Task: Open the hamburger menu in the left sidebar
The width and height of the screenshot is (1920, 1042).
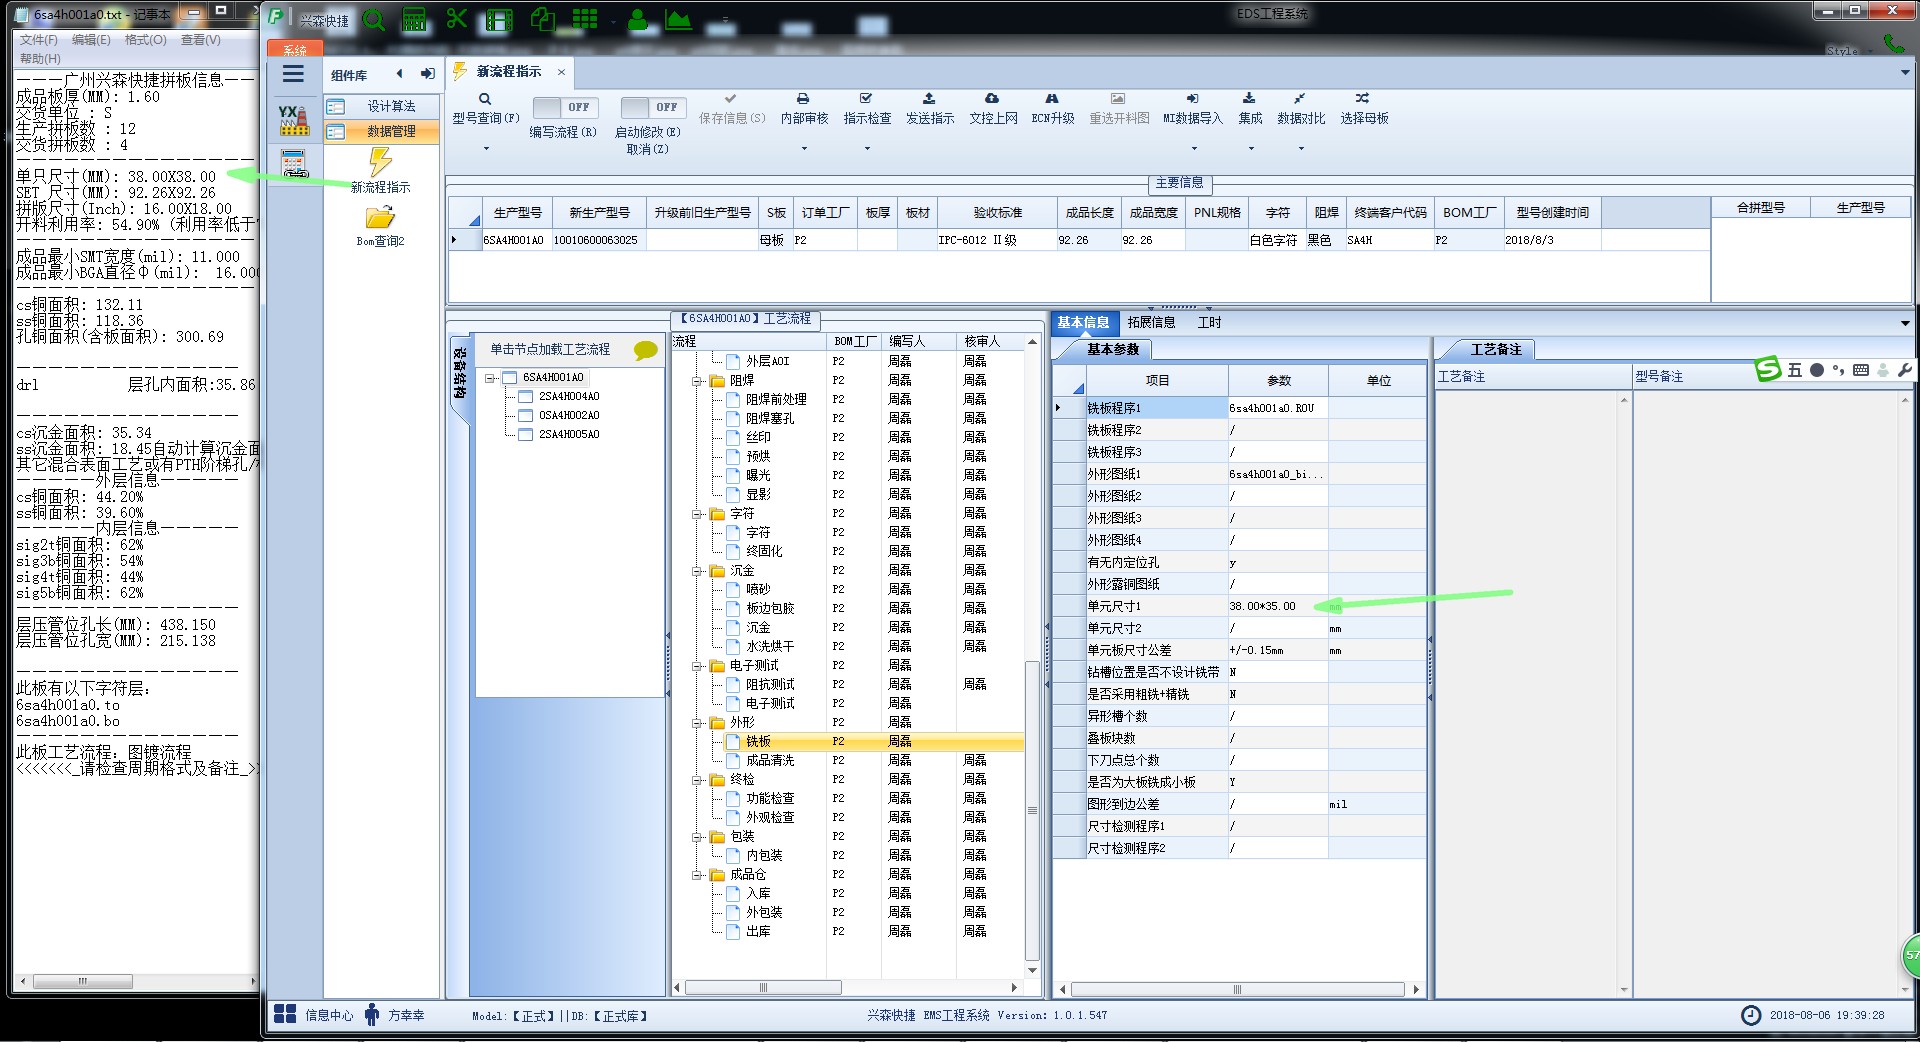Action: (293, 74)
